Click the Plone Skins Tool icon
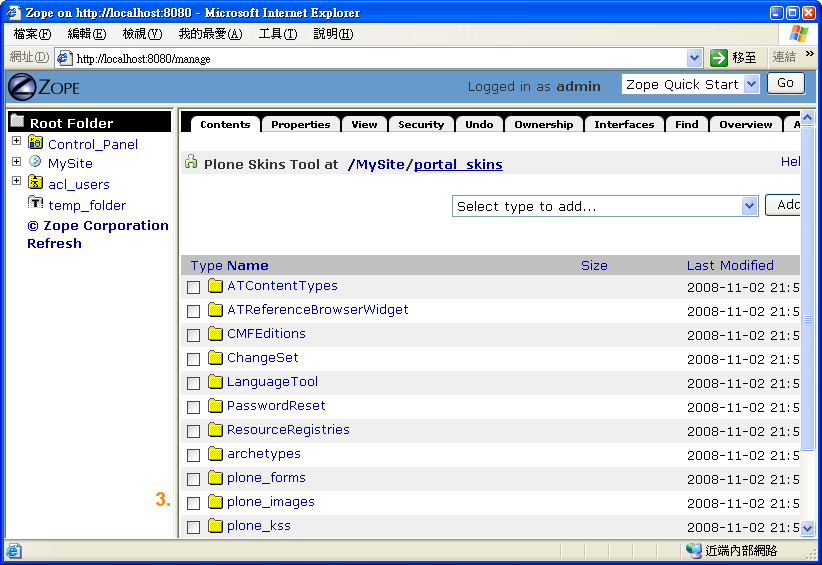 tap(191, 162)
